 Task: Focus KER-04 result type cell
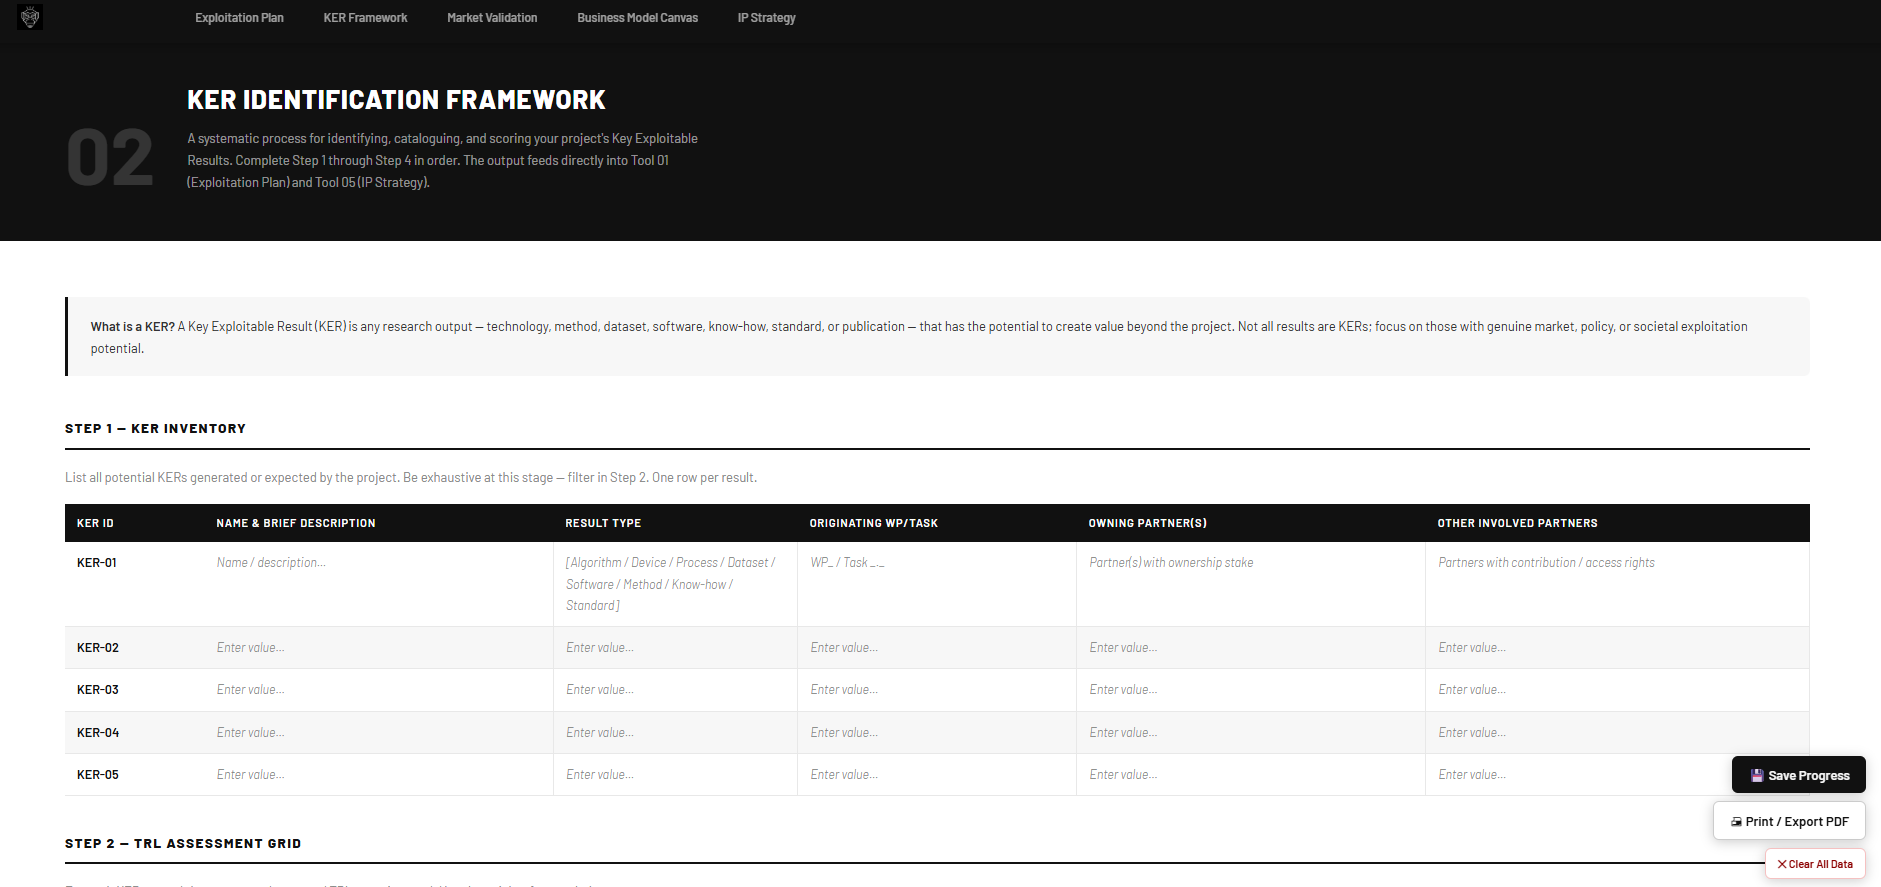point(675,733)
